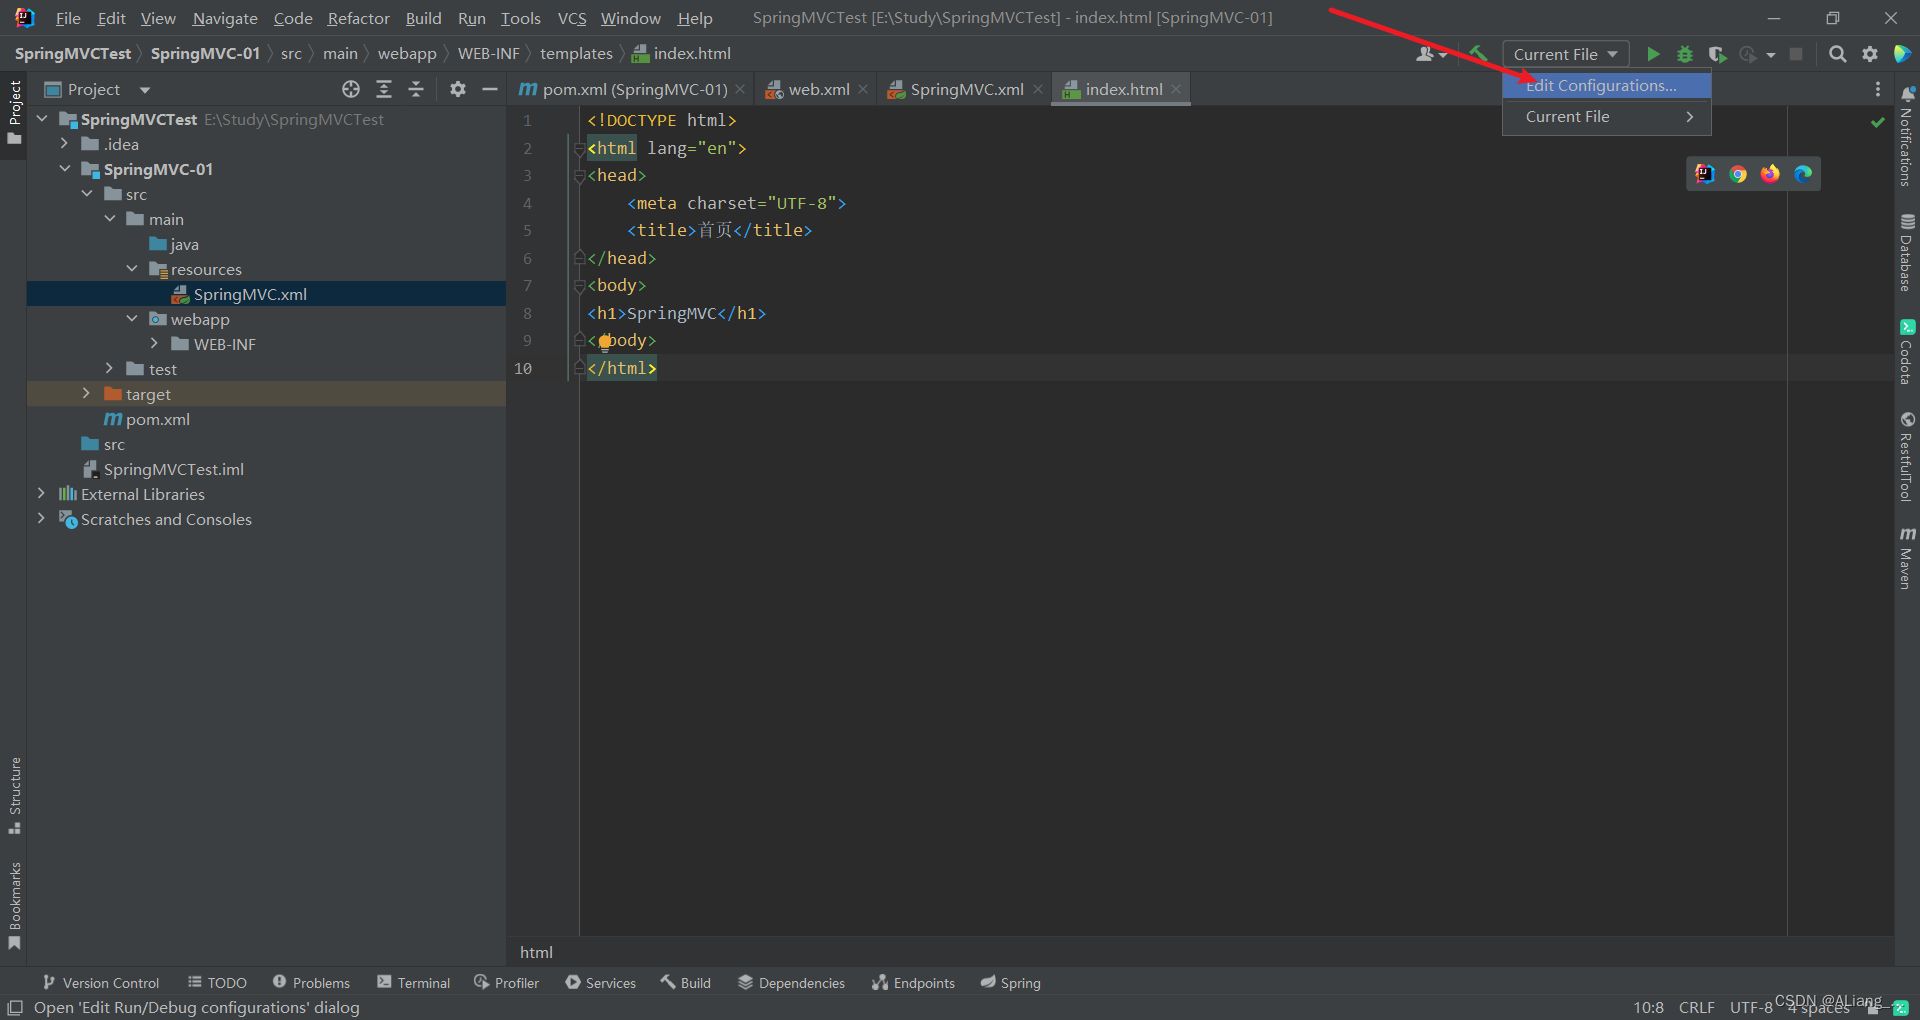Open Version Control tool window
This screenshot has width=1920, height=1020.
coord(100,983)
